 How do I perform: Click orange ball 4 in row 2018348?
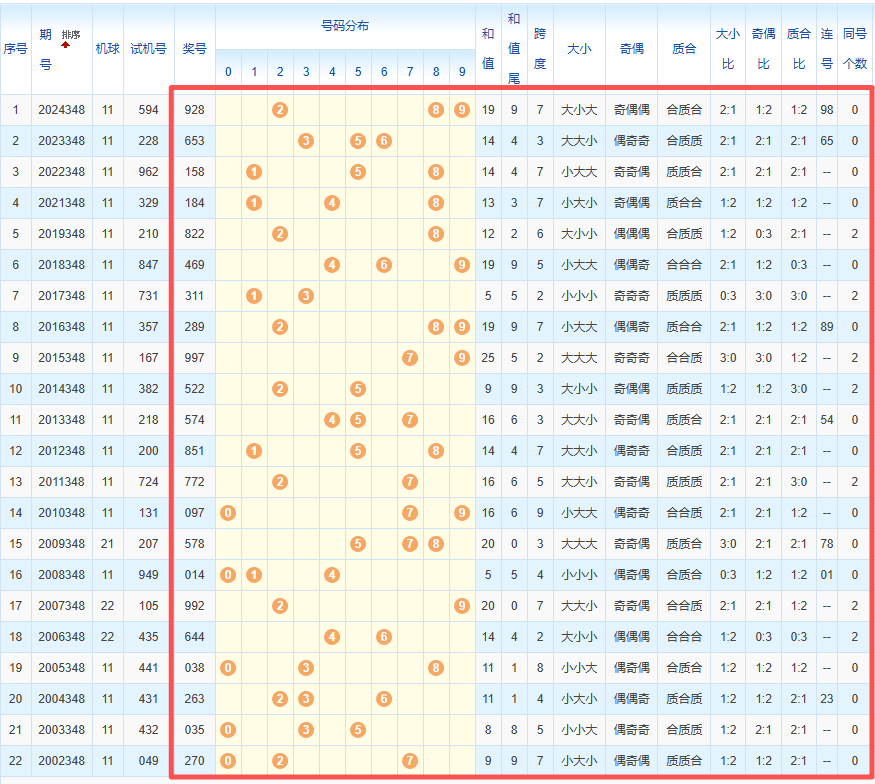332,265
